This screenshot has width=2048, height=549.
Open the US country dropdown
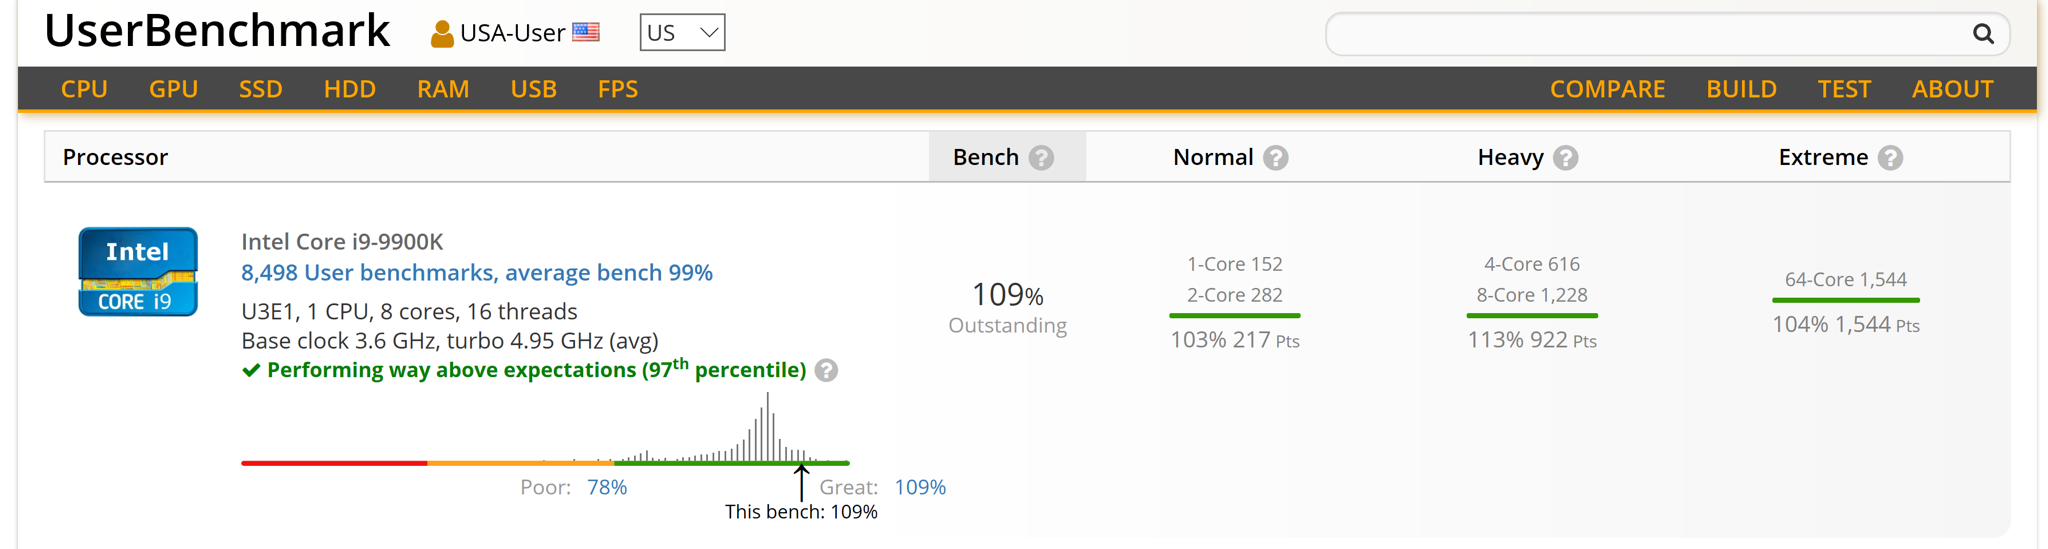pyautogui.click(x=682, y=33)
